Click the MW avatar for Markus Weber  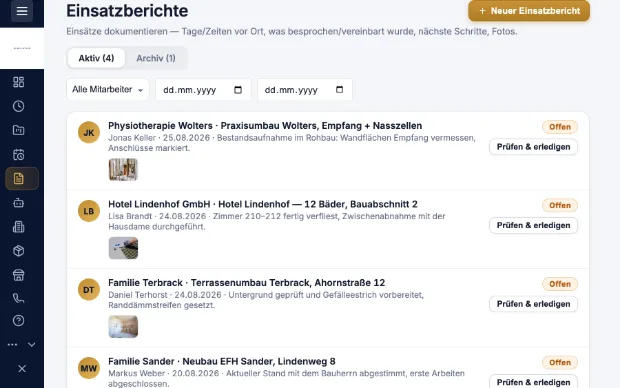[x=89, y=368]
